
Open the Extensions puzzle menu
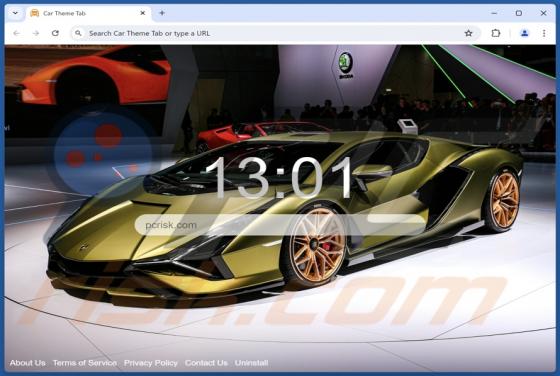[496, 33]
